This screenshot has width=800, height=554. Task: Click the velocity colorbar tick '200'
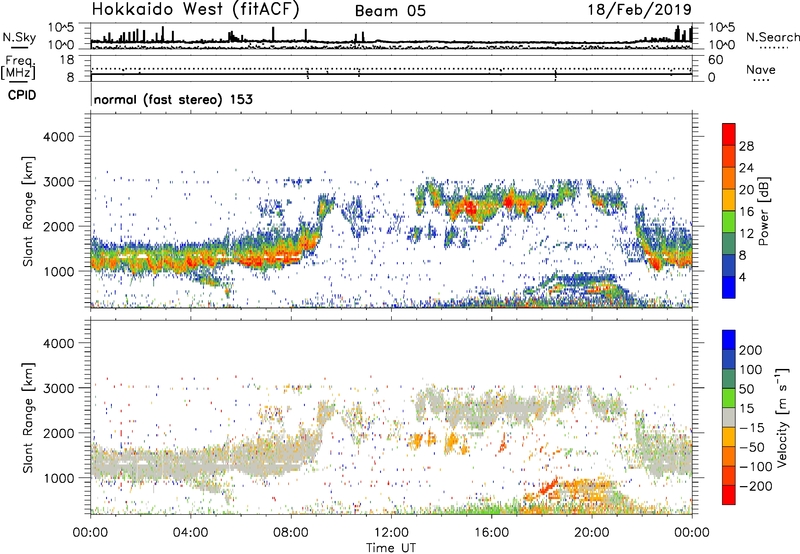tap(751, 350)
